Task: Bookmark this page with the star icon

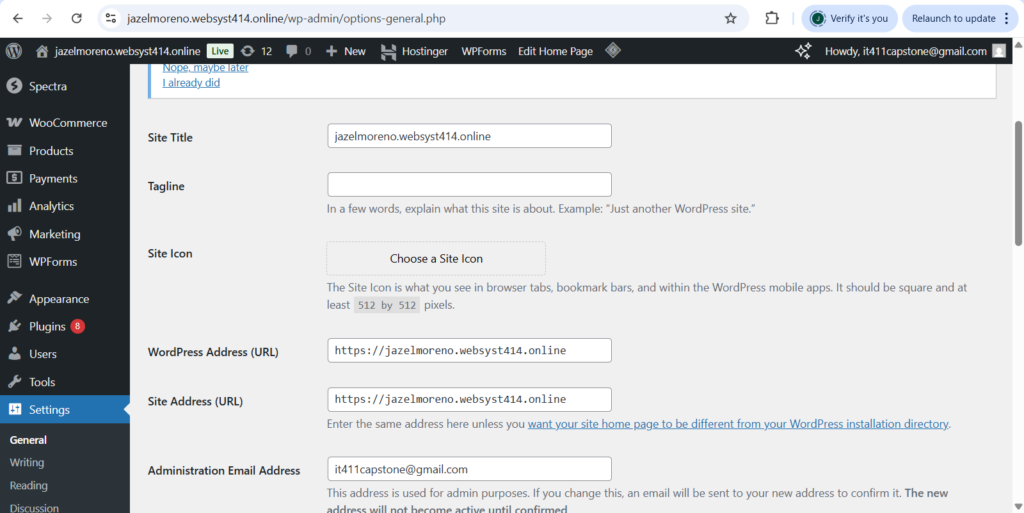Action: coord(731,18)
